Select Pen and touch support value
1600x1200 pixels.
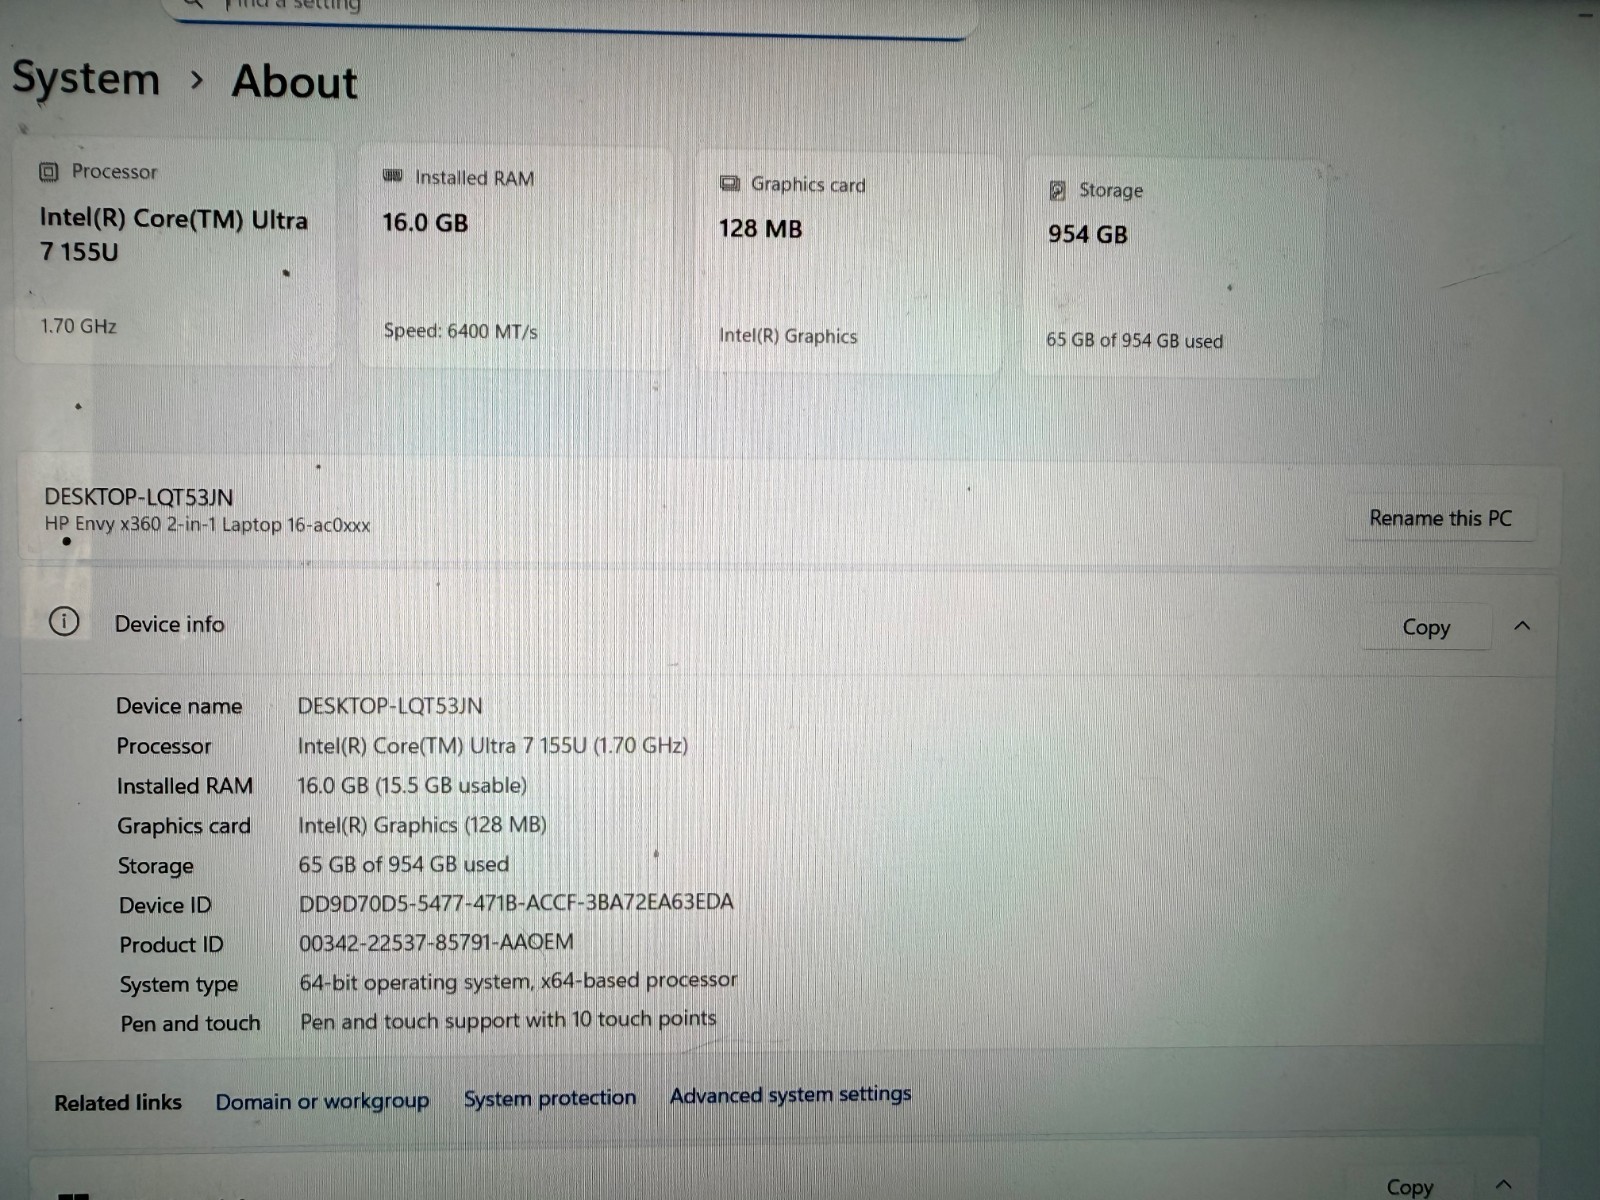pos(508,1020)
